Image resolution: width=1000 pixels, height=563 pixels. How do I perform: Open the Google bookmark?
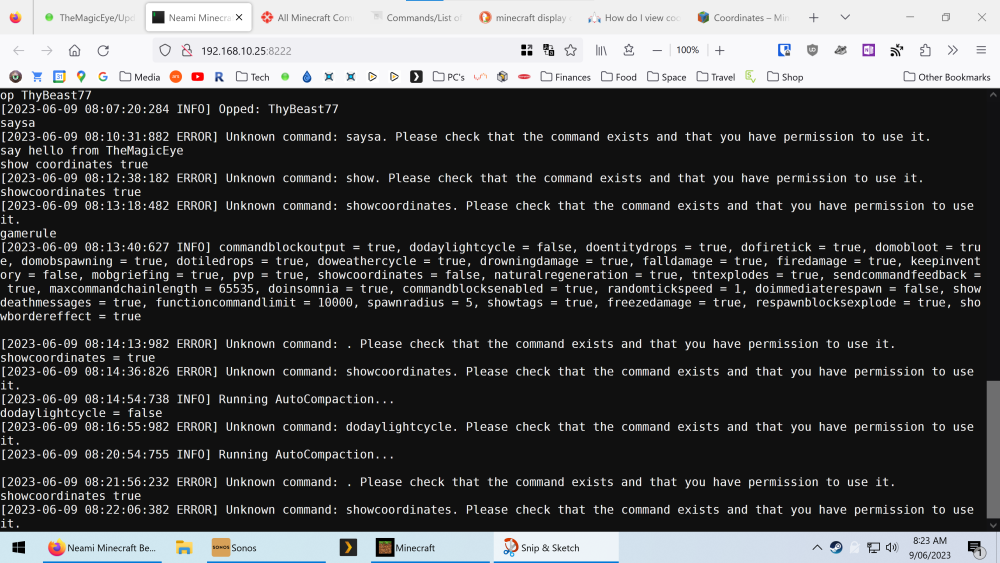coord(103,77)
